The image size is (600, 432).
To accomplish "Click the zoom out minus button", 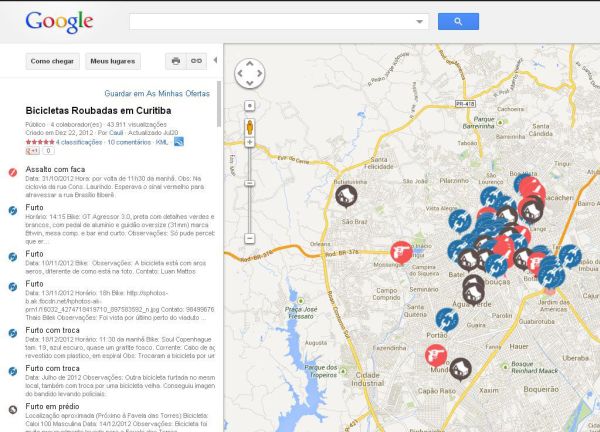I will coord(249,239).
